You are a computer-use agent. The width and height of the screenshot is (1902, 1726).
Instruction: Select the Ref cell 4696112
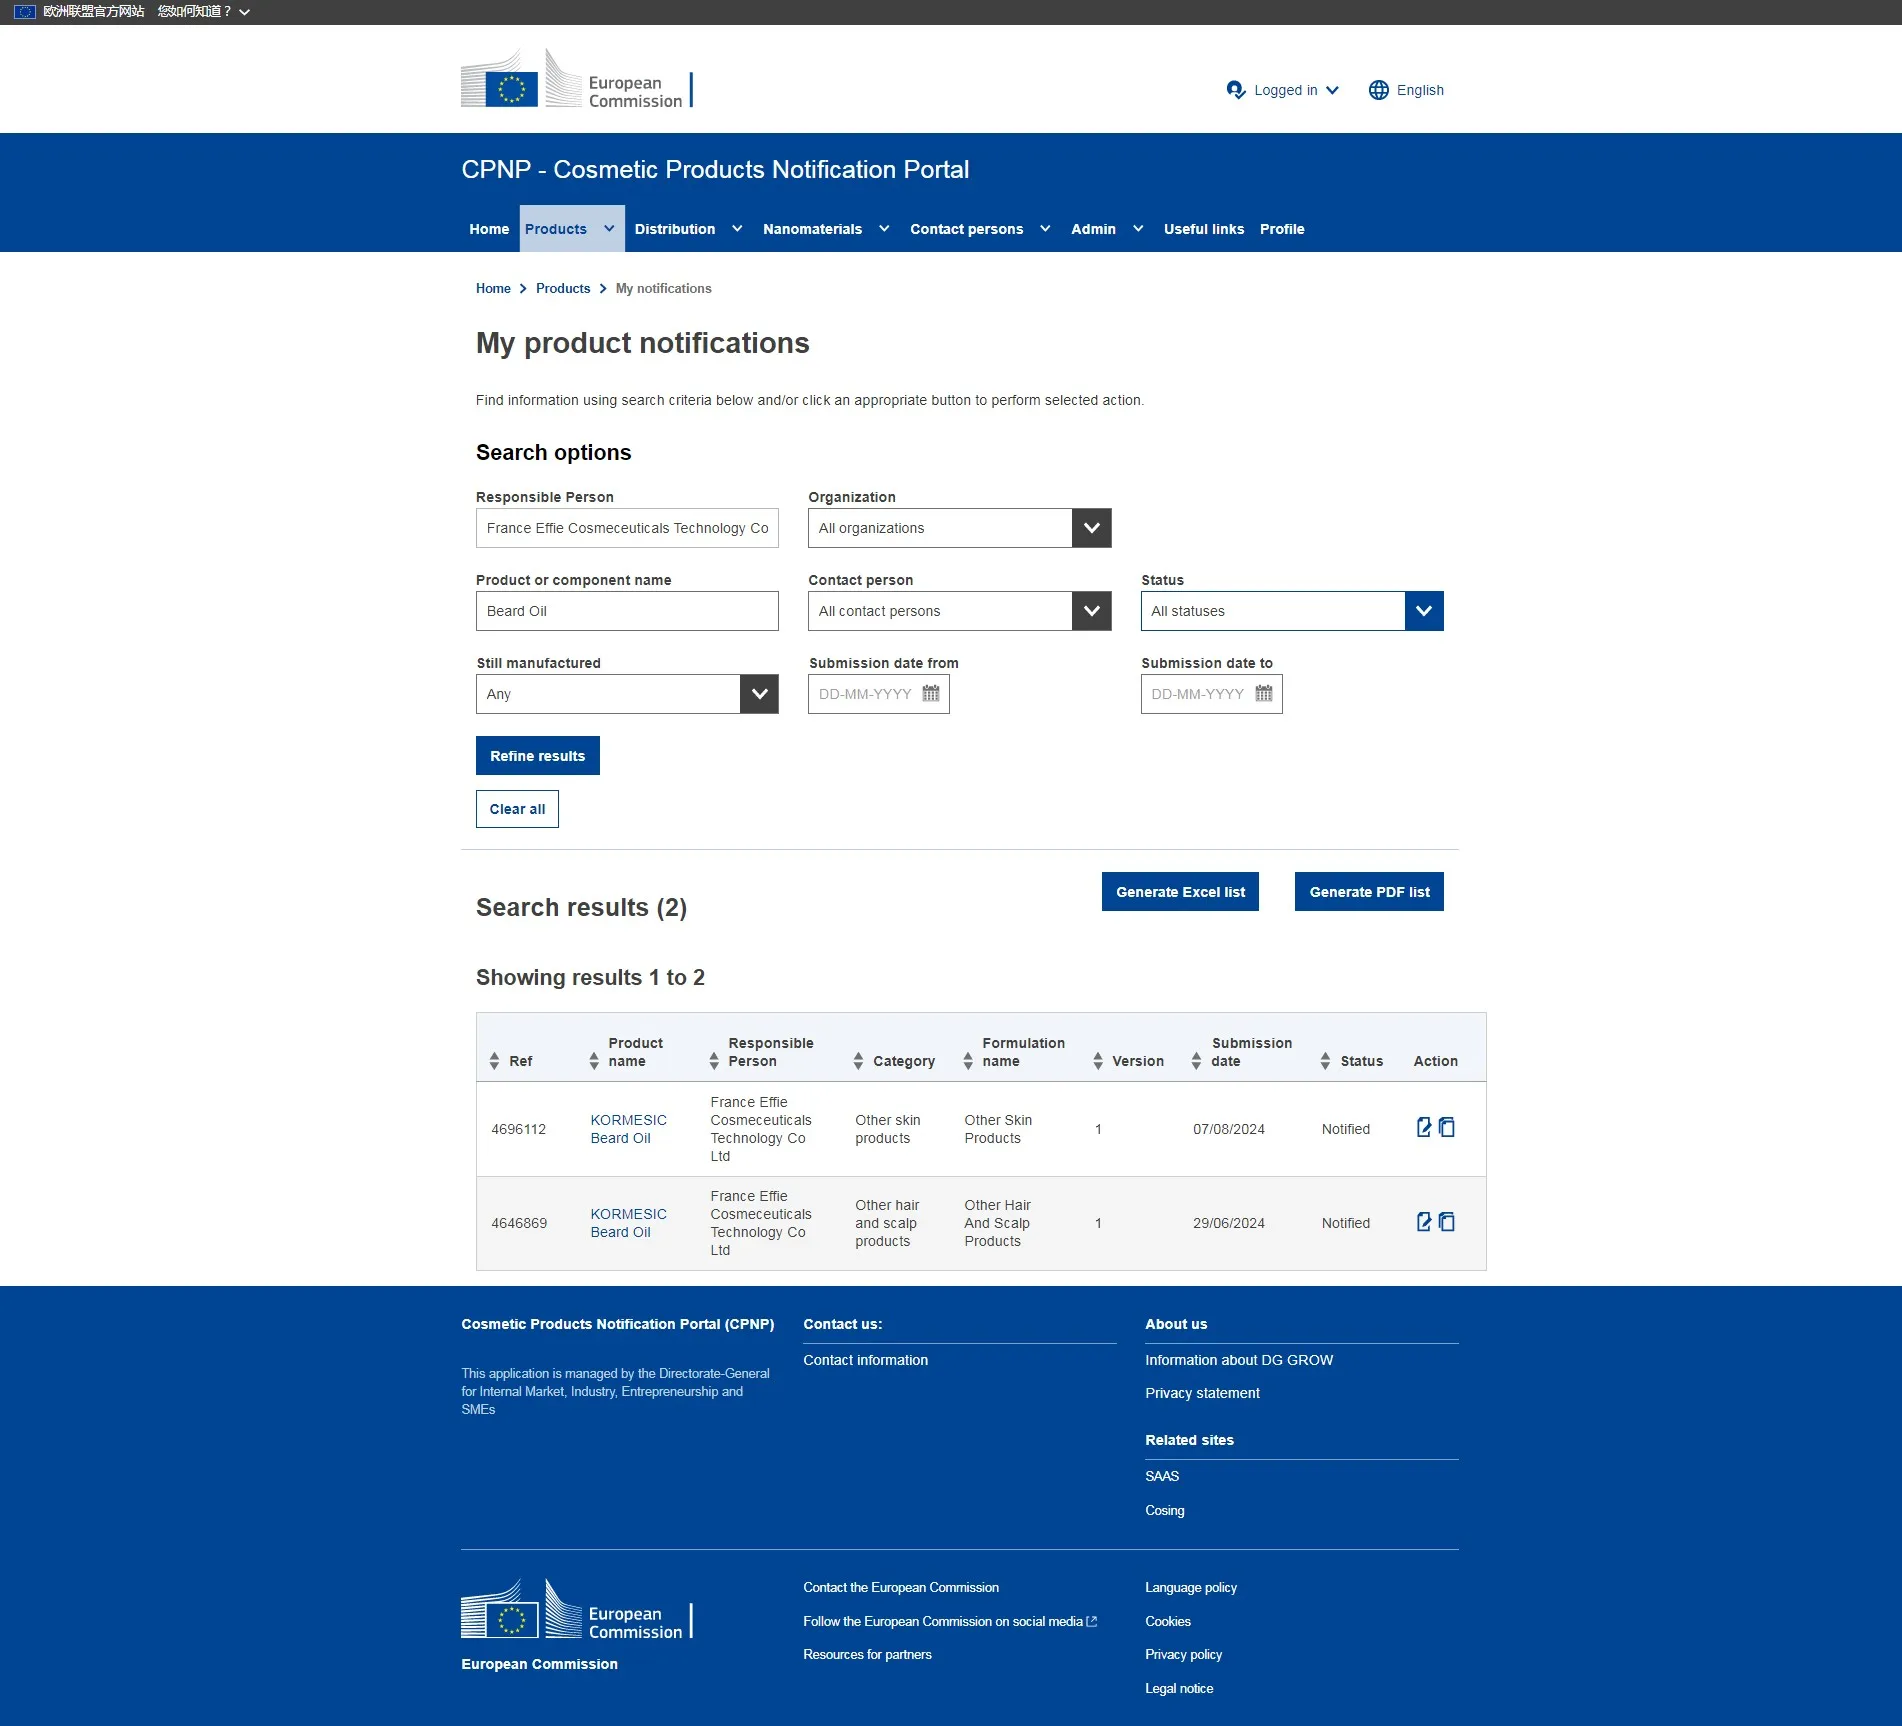click(519, 1129)
